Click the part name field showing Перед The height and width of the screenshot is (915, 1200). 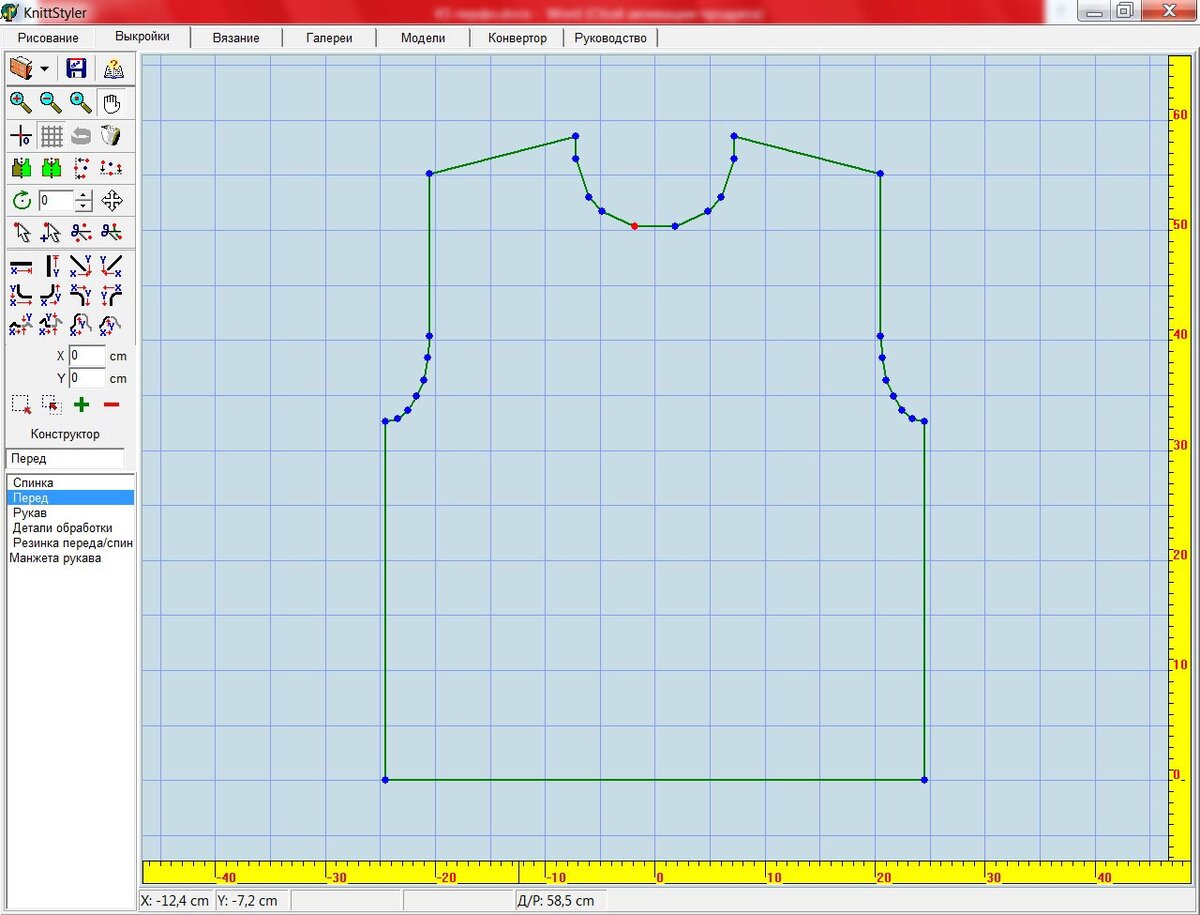coord(65,459)
